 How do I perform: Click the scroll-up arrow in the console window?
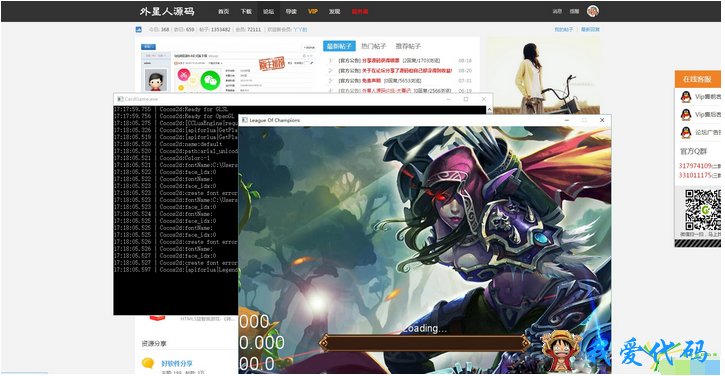coord(489,110)
